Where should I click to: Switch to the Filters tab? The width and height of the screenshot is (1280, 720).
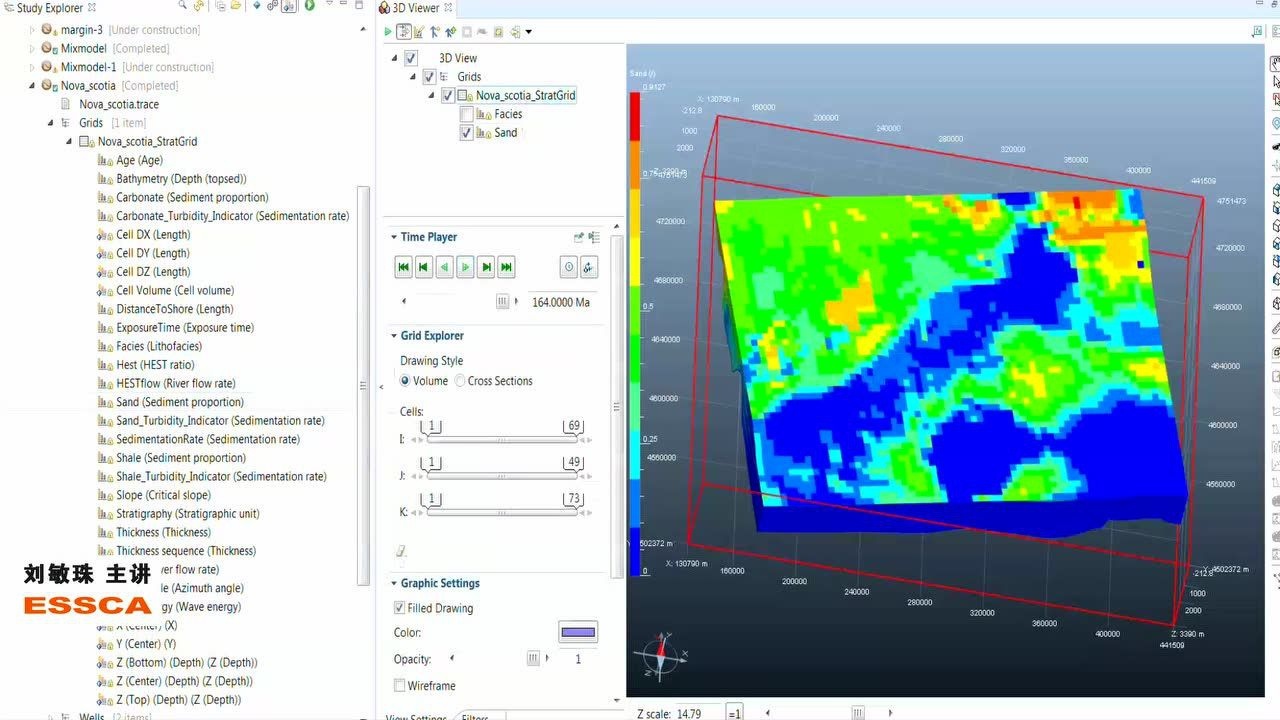pos(475,717)
